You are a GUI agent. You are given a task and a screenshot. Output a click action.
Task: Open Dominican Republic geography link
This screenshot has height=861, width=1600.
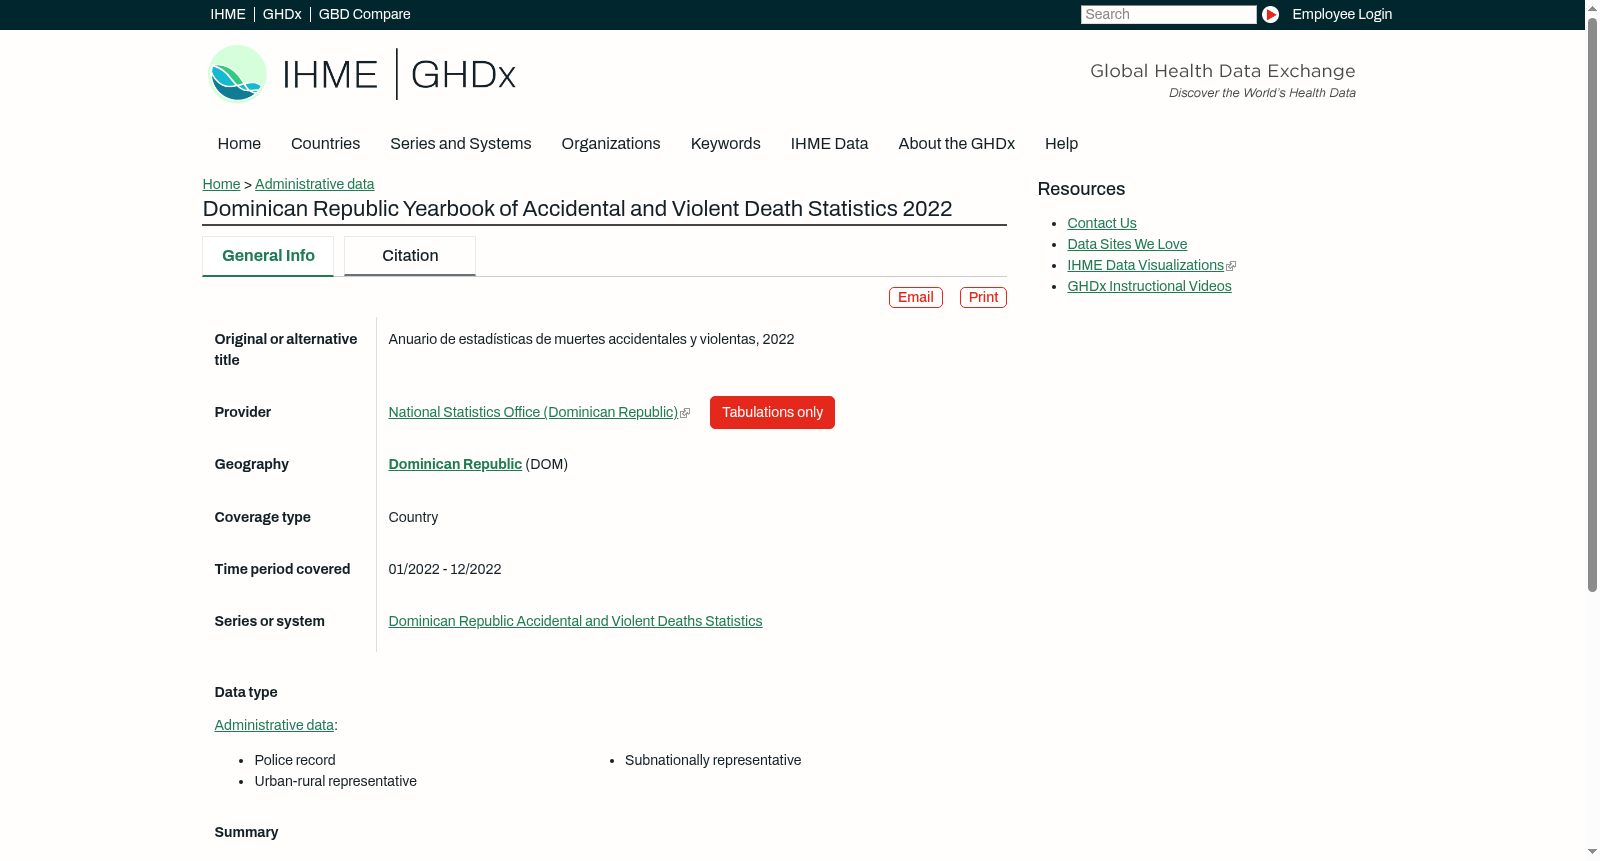click(455, 464)
